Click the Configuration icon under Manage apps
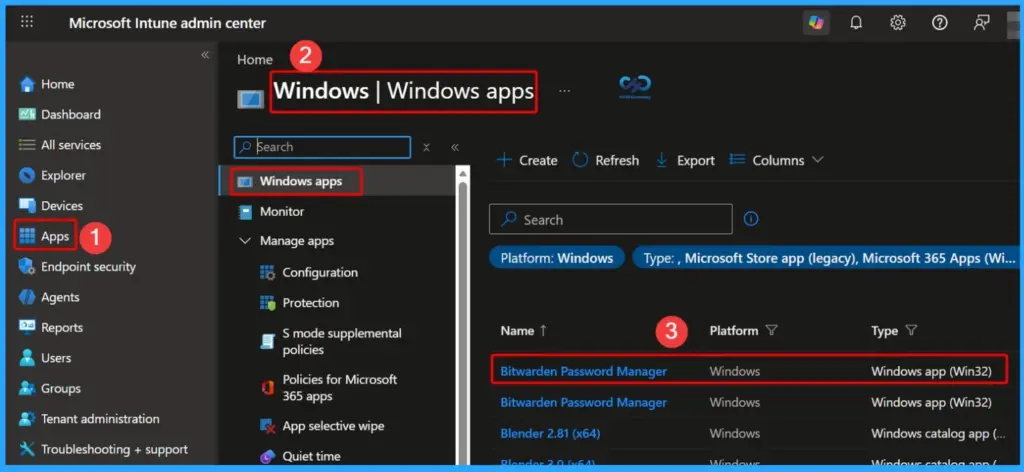Screen dimensions: 1024x472 [x=267, y=273]
